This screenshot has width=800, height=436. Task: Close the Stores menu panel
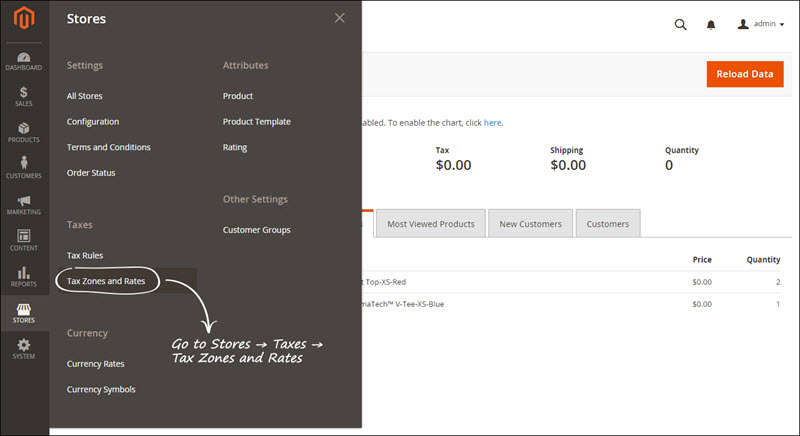[340, 18]
